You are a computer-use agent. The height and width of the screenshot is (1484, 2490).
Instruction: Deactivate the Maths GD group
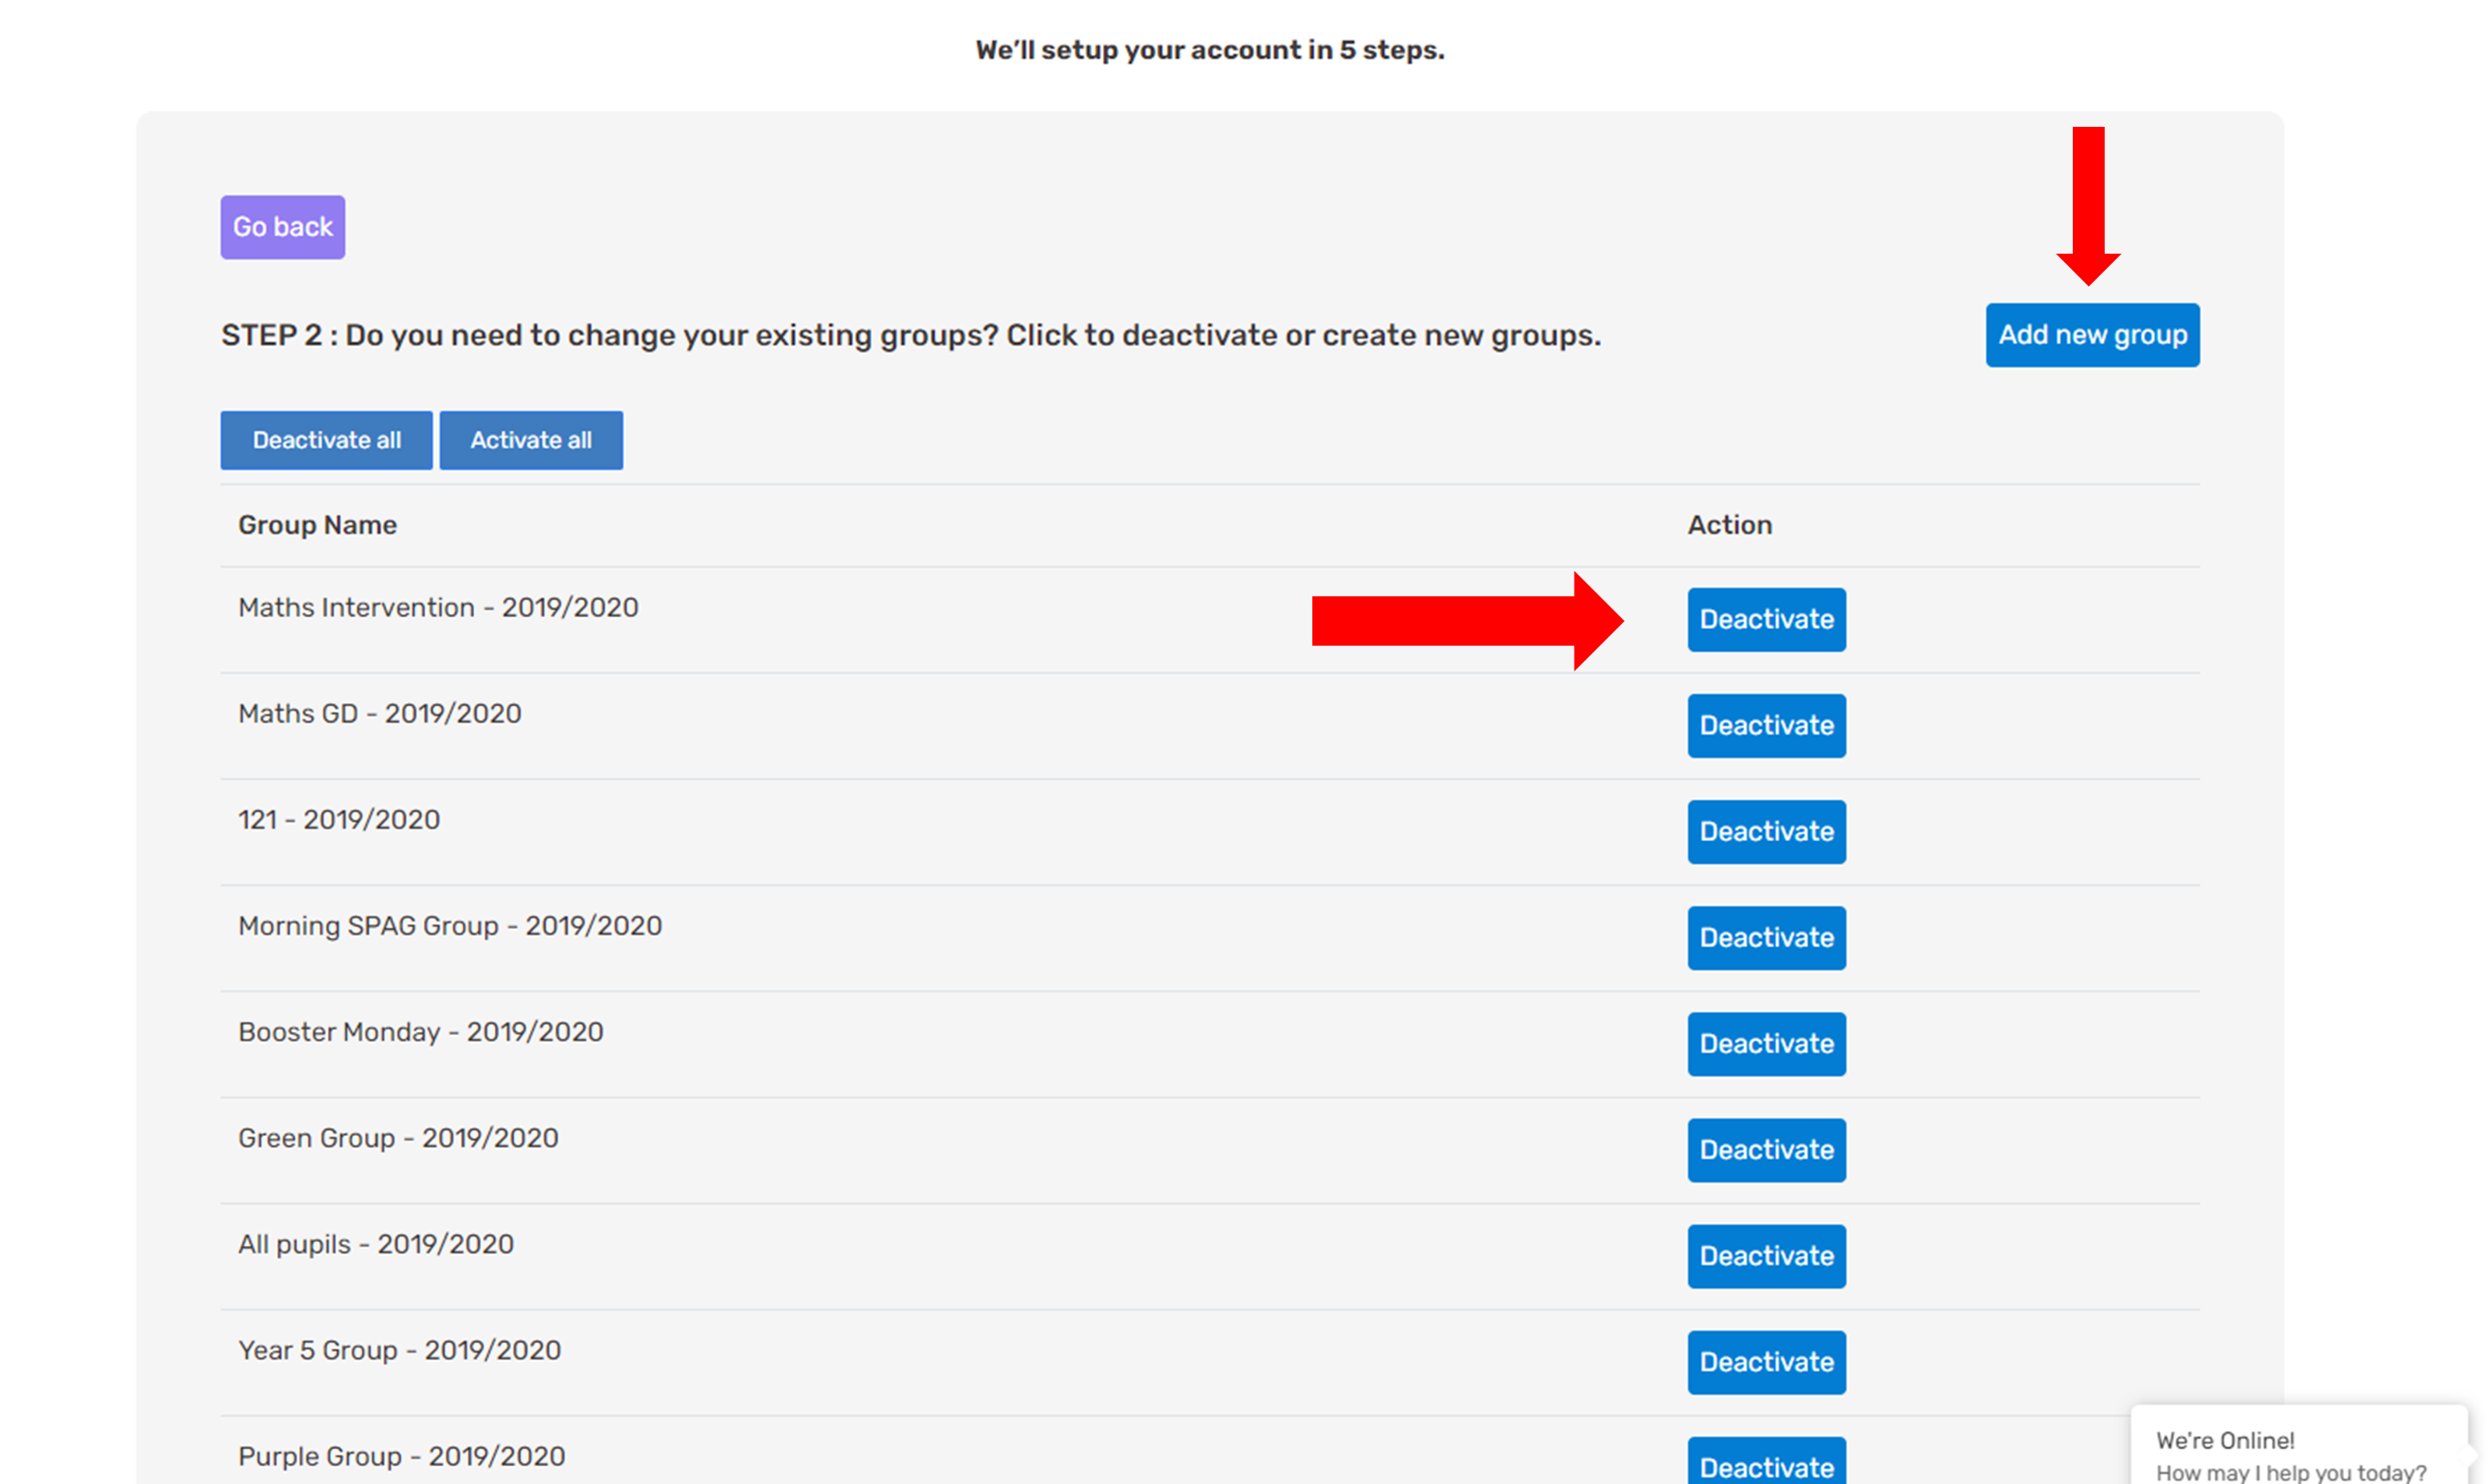point(1766,726)
